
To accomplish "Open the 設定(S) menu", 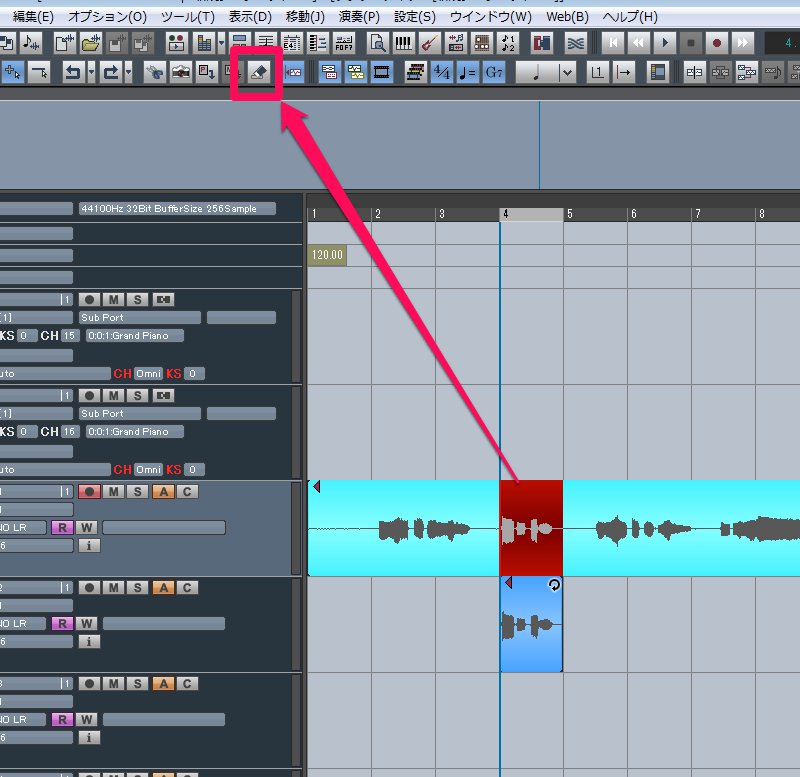I will (x=415, y=17).
